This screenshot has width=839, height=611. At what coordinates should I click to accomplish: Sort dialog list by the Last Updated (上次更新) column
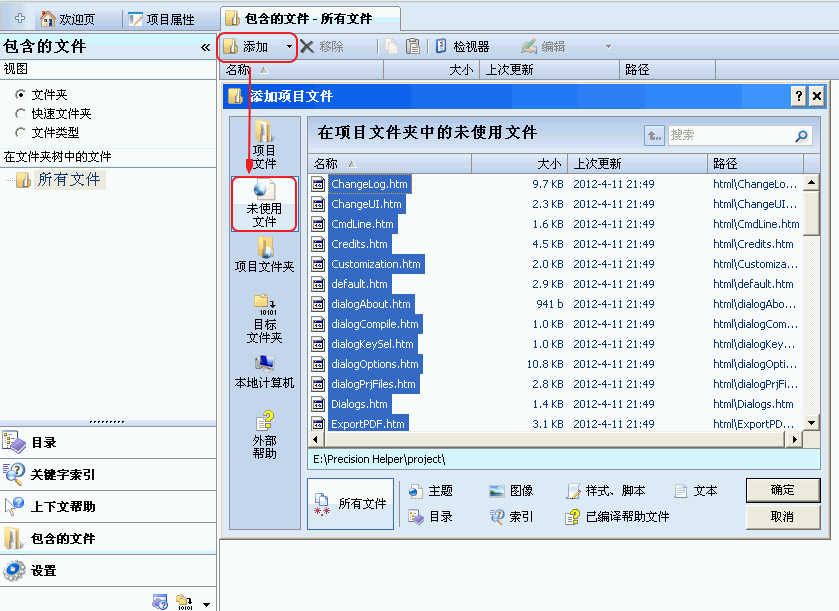coord(637,164)
